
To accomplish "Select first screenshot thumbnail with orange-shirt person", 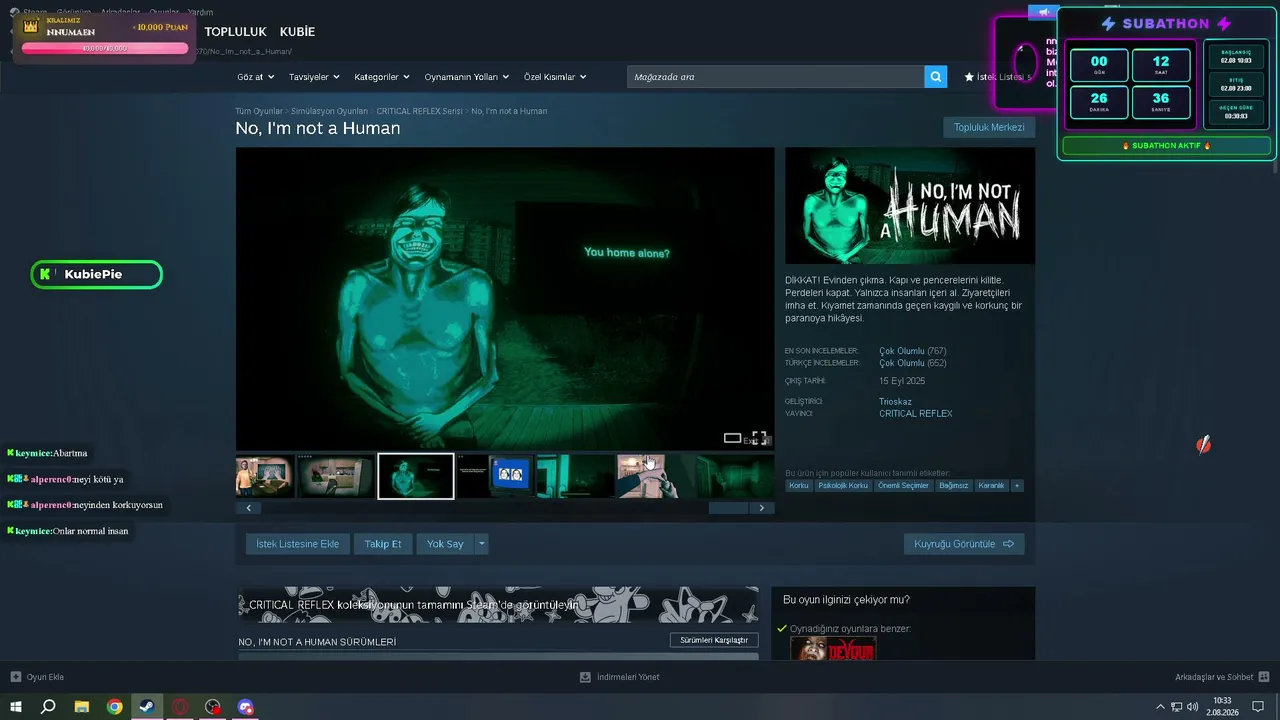I will pos(265,476).
